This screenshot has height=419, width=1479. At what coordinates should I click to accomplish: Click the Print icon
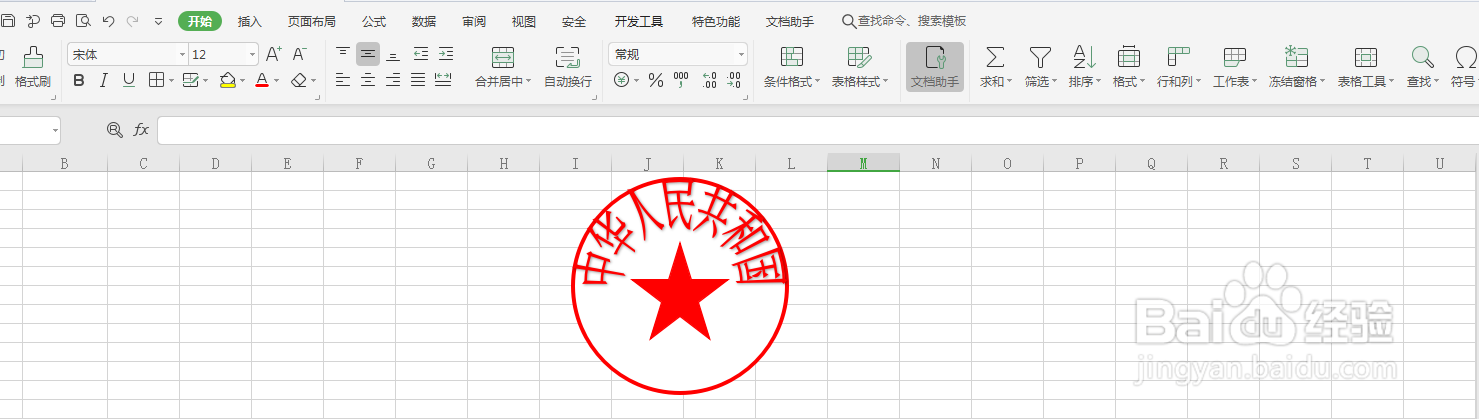(58, 21)
